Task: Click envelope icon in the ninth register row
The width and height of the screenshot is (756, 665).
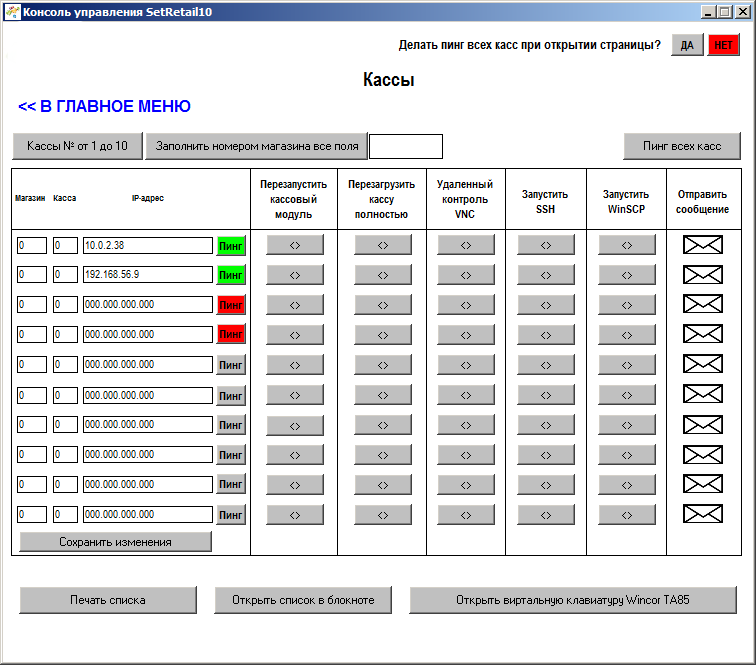Action: [x=702, y=484]
